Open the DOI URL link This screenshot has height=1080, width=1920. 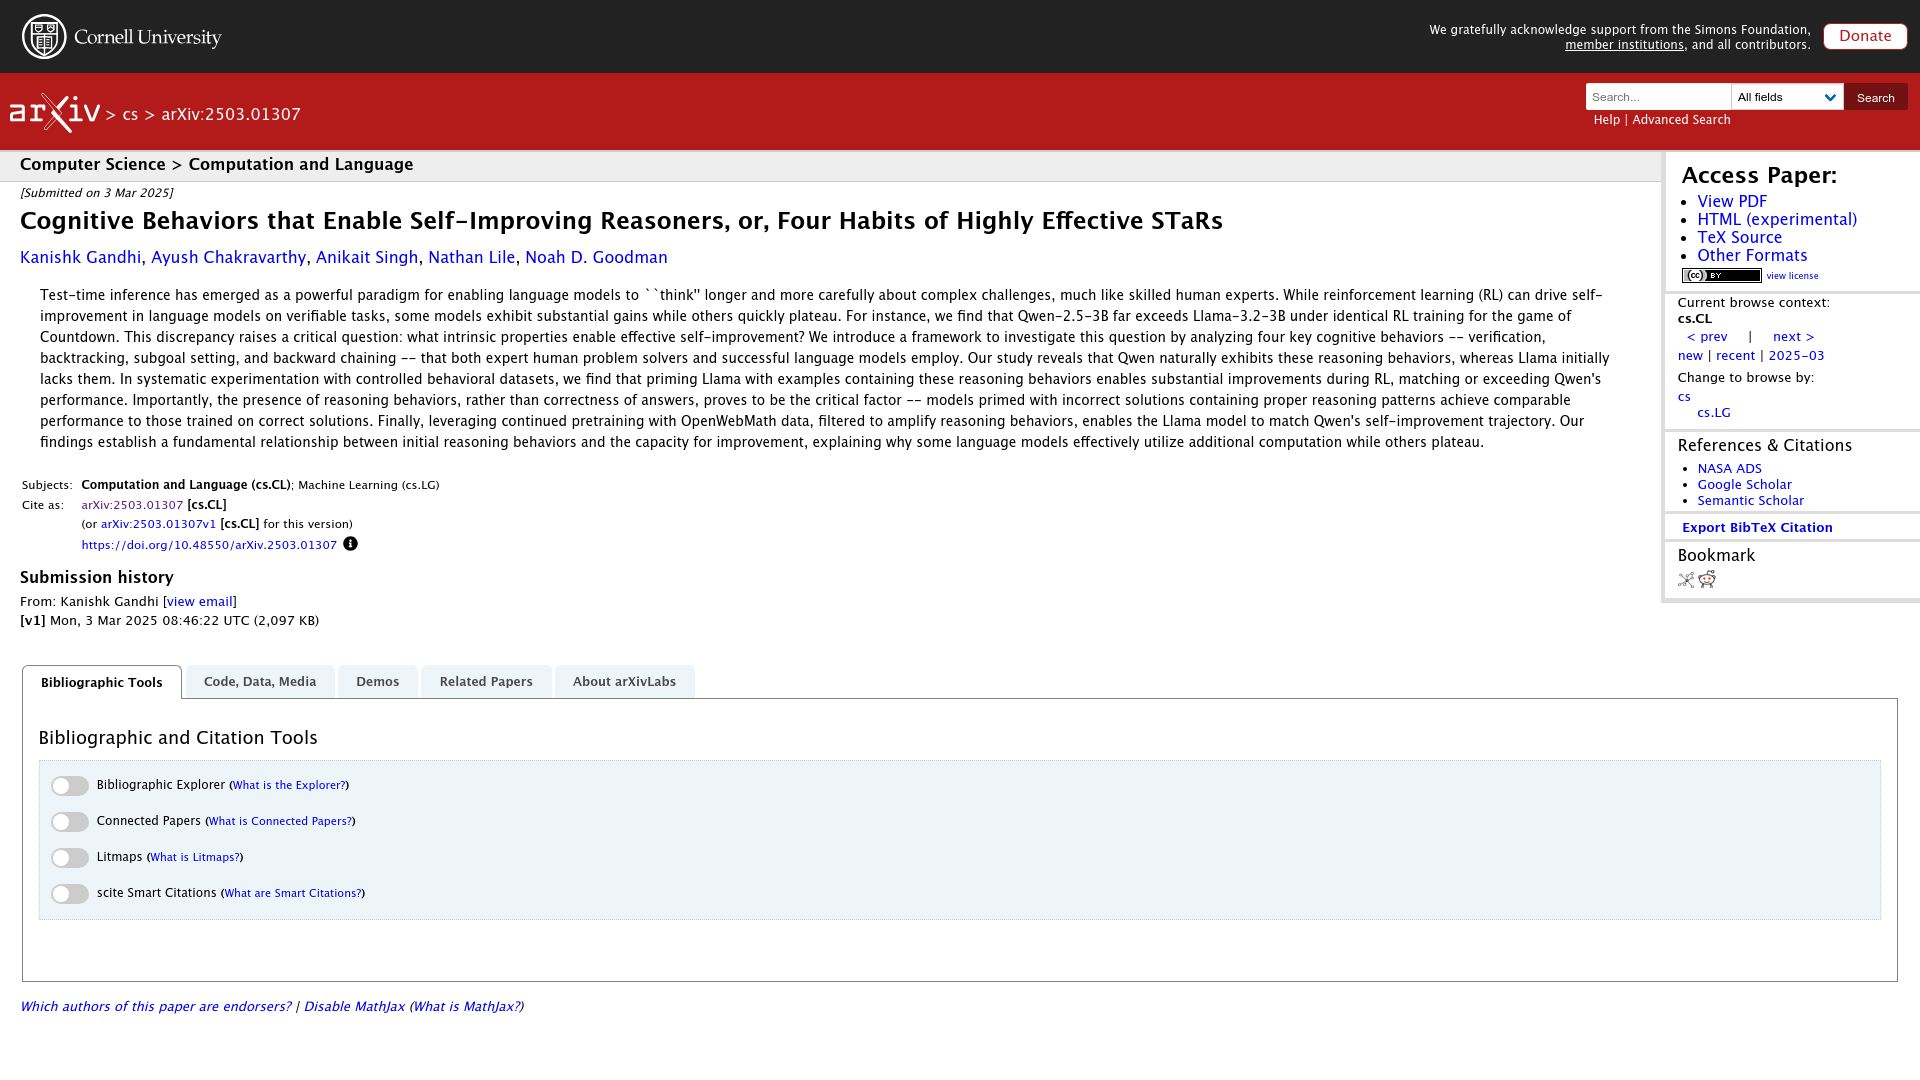click(x=209, y=545)
